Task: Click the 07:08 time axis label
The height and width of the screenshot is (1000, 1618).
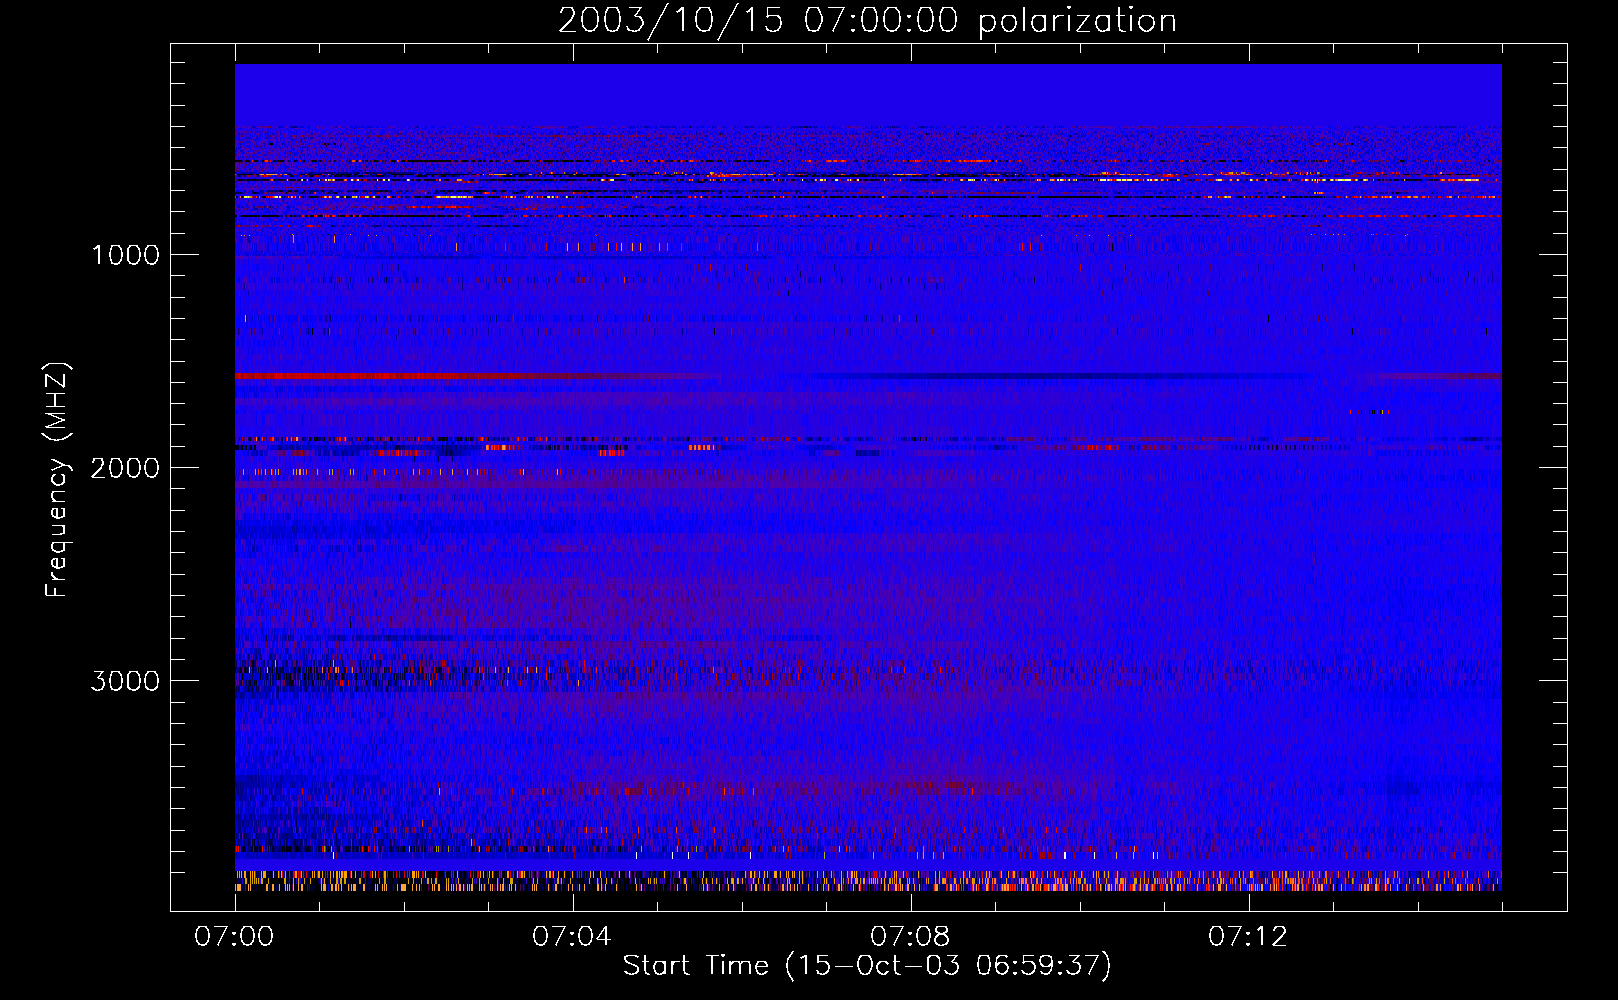Action: (x=910, y=937)
